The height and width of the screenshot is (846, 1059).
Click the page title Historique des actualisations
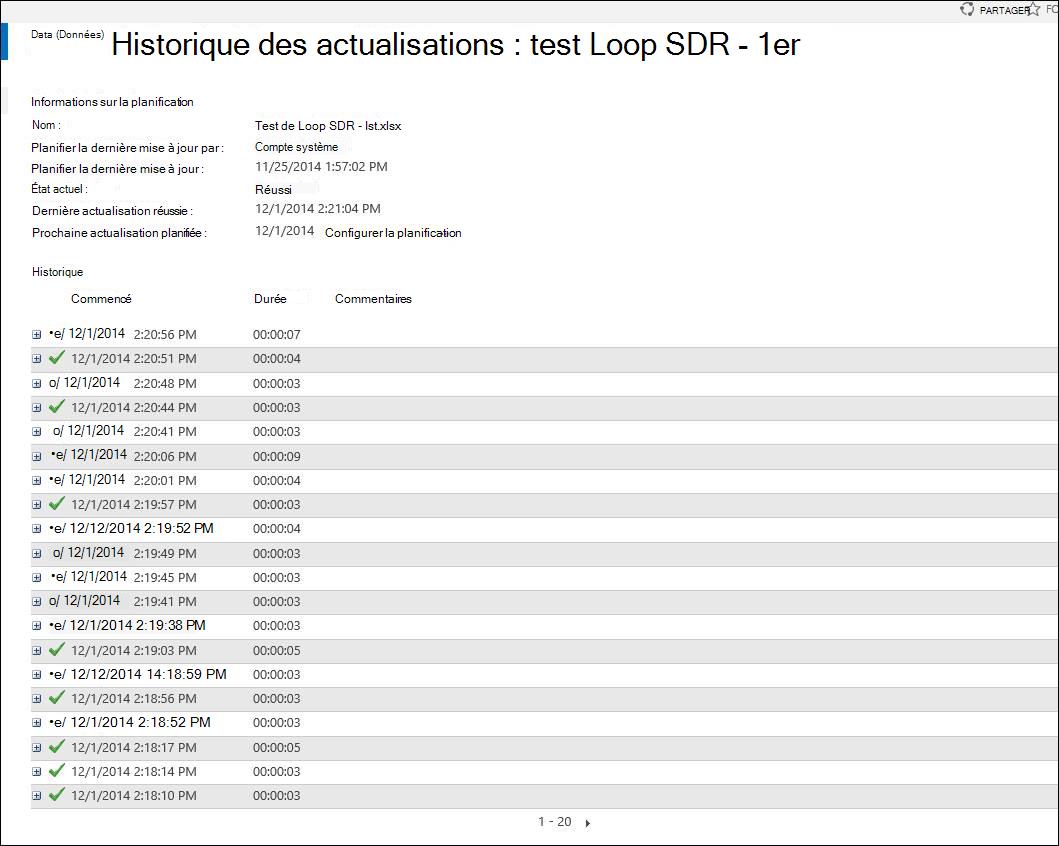pyautogui.click(x=456, y=45)
